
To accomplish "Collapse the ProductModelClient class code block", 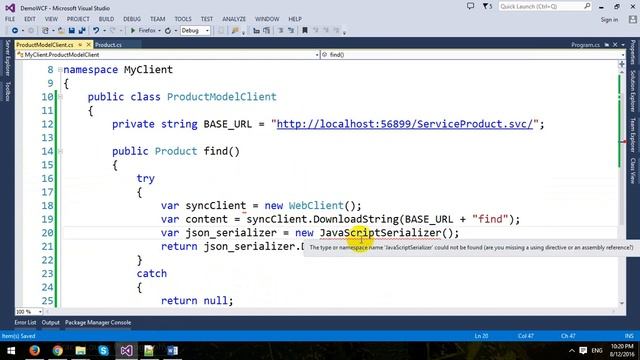I will pyautogui.click(x=60, y=97).
